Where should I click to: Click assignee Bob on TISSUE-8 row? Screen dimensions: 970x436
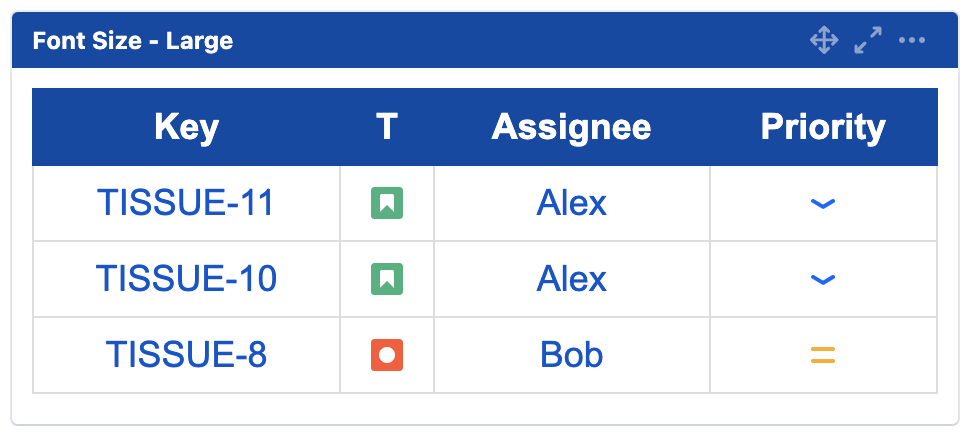[x=571, y=355]
